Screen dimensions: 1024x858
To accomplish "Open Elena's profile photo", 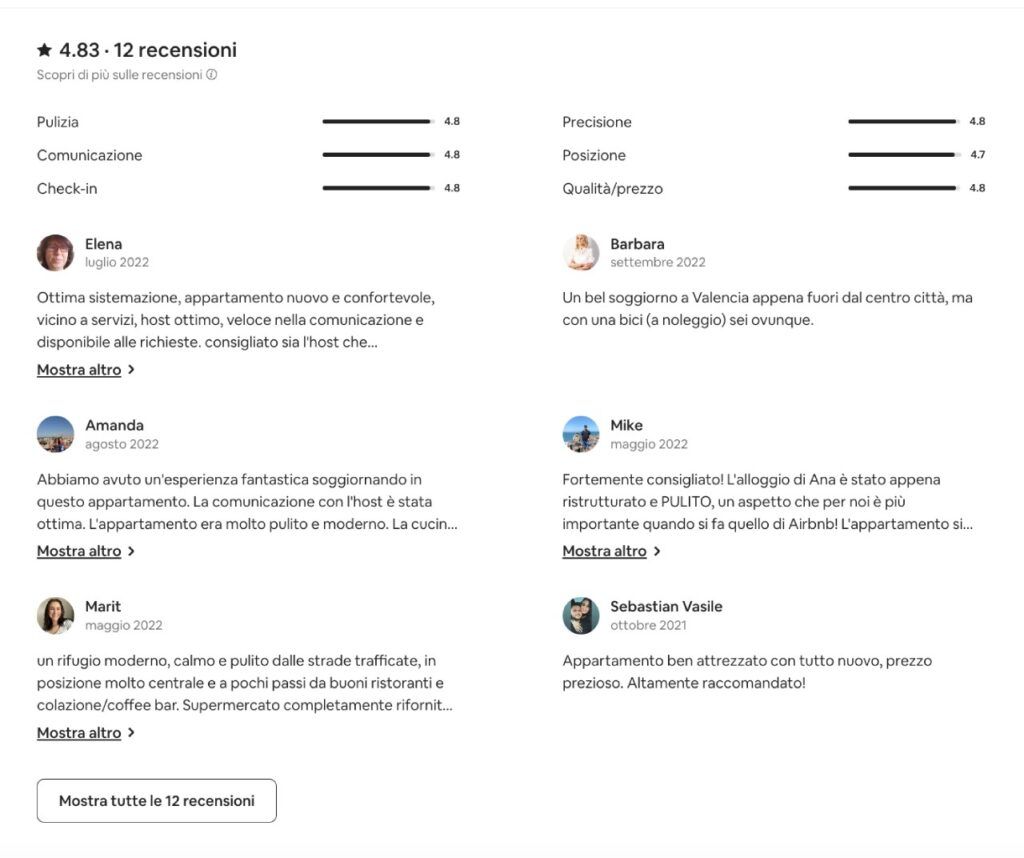I will (x=56, y=253).
